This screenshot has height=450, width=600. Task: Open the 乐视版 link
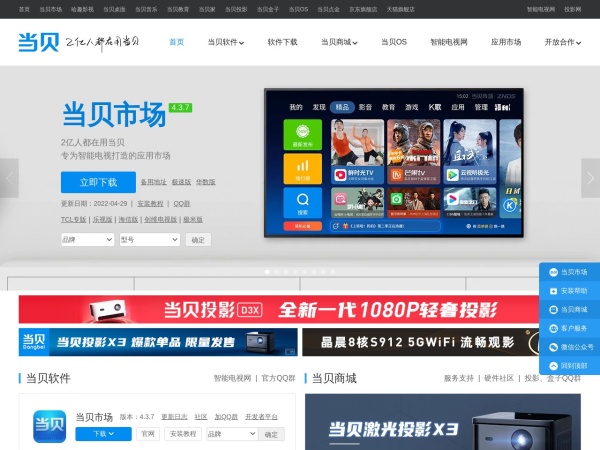[x=102, y=220]
